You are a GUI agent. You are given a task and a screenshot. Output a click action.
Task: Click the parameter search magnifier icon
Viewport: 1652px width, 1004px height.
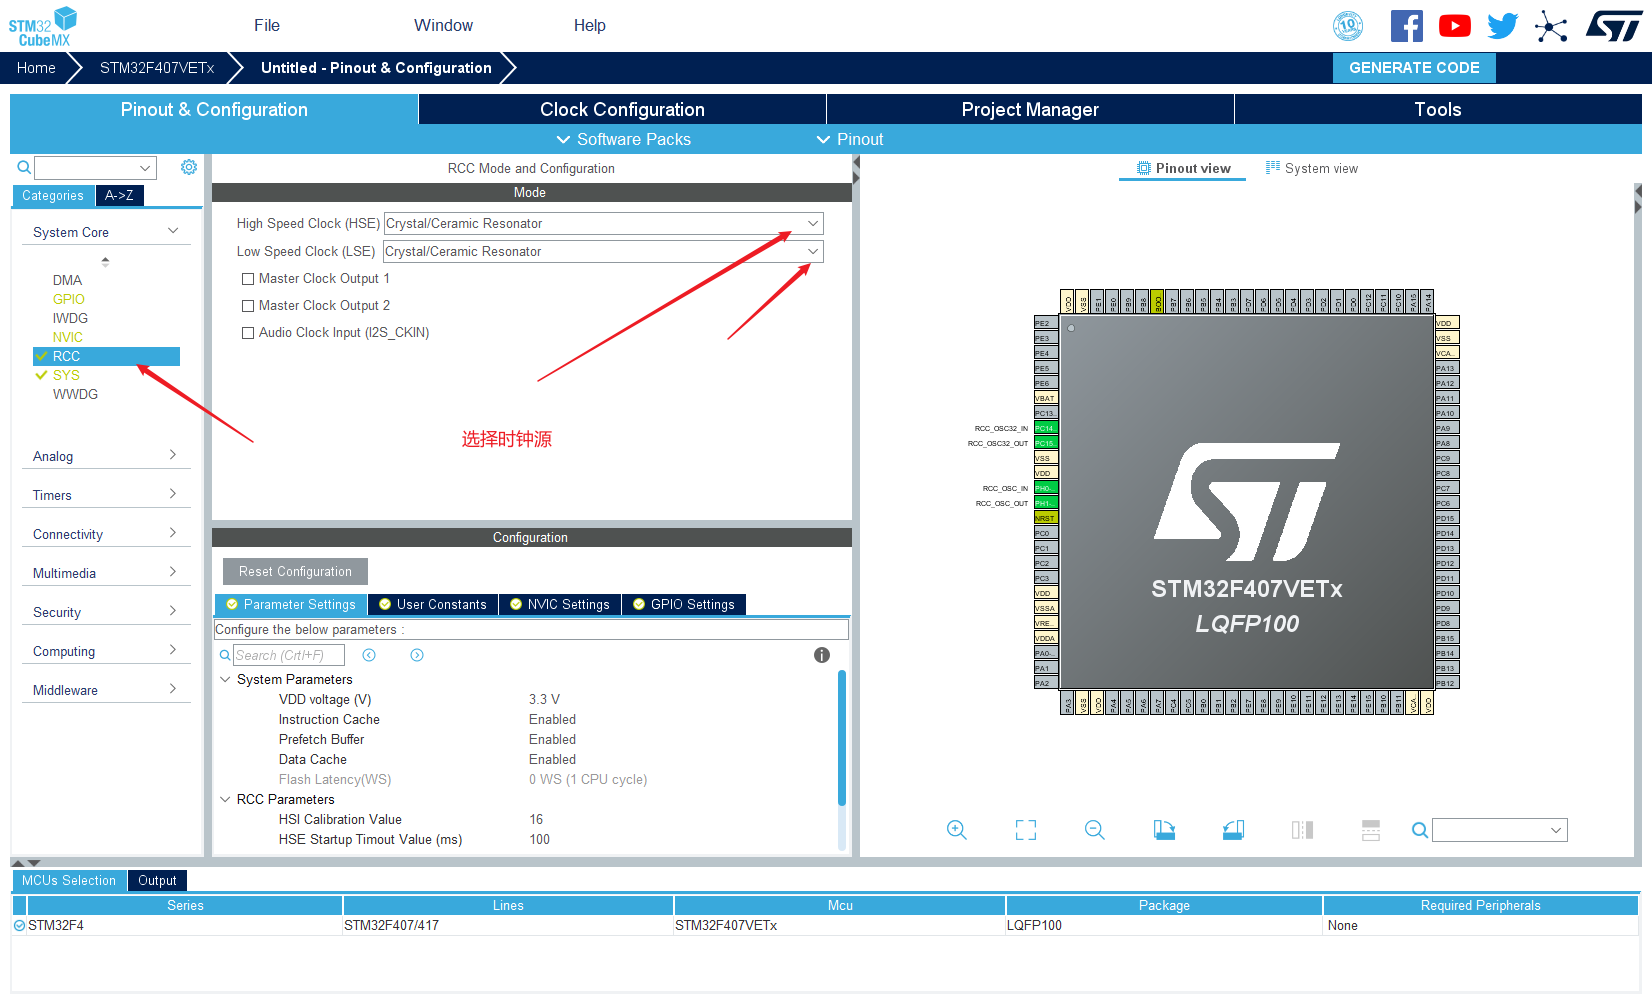tap(225, 655)
